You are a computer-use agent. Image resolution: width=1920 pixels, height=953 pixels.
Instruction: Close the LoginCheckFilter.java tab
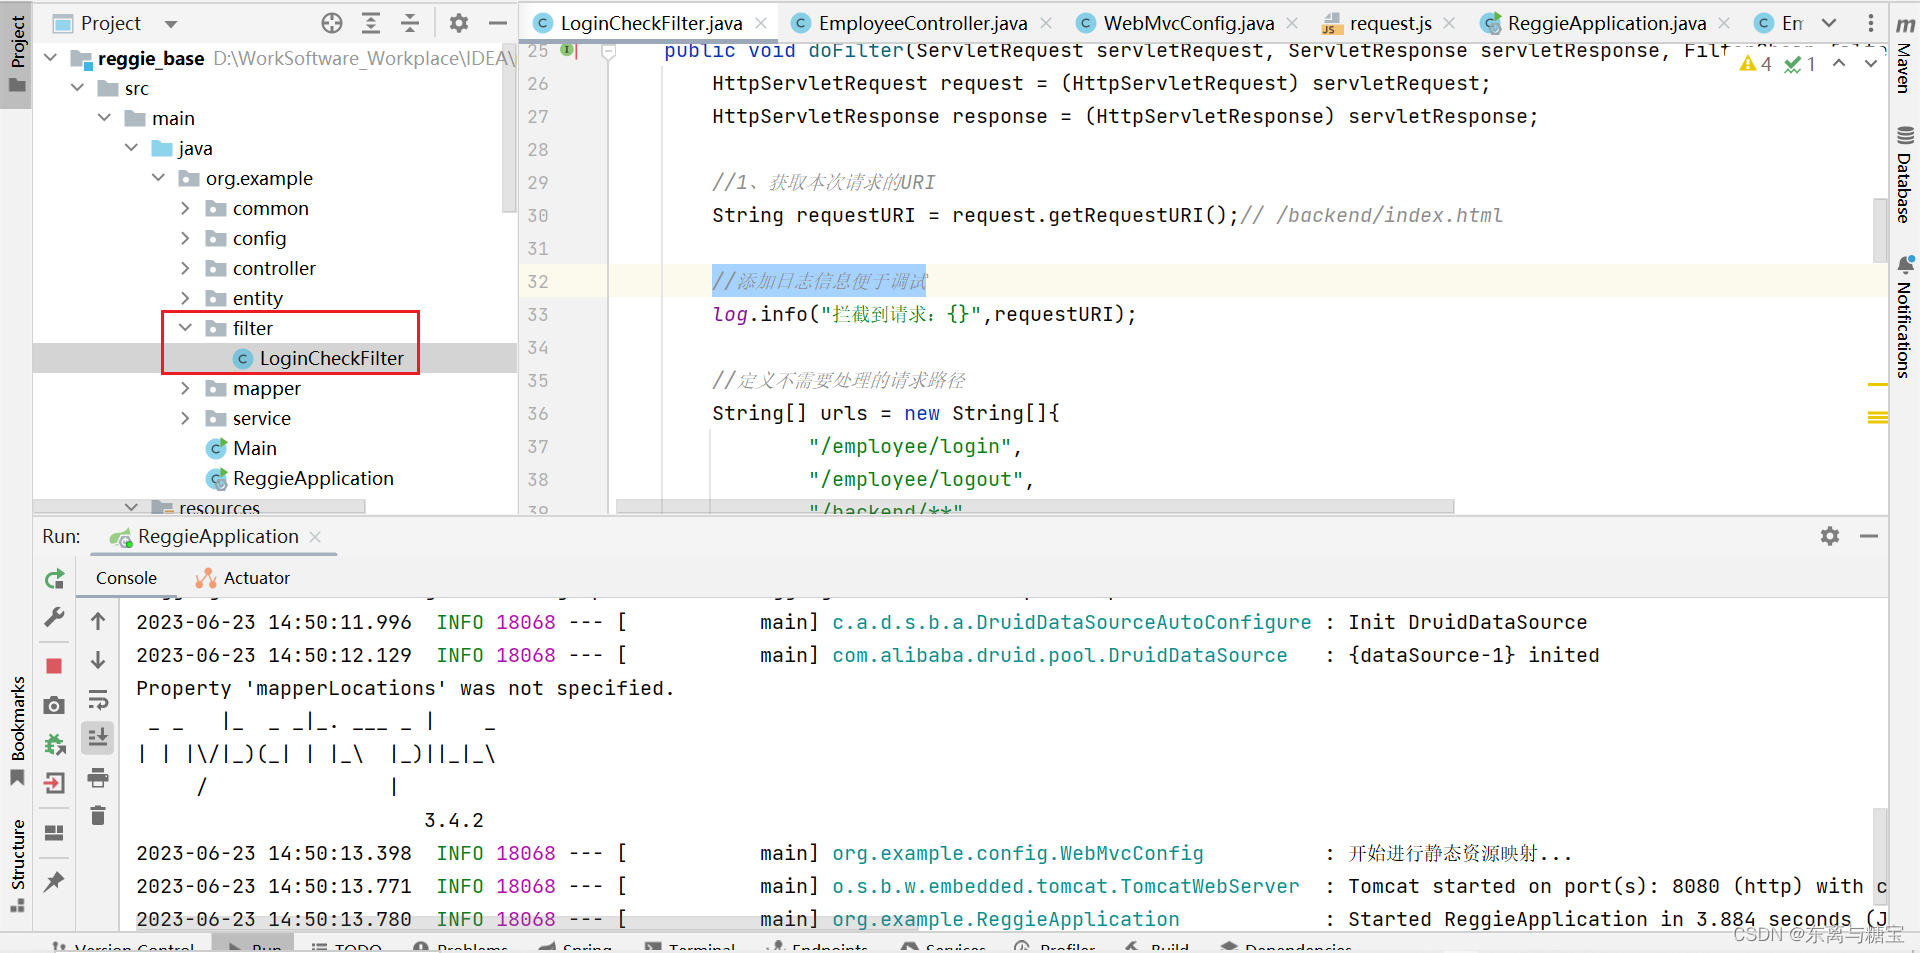pyautogui.click(x=761, y=23)
